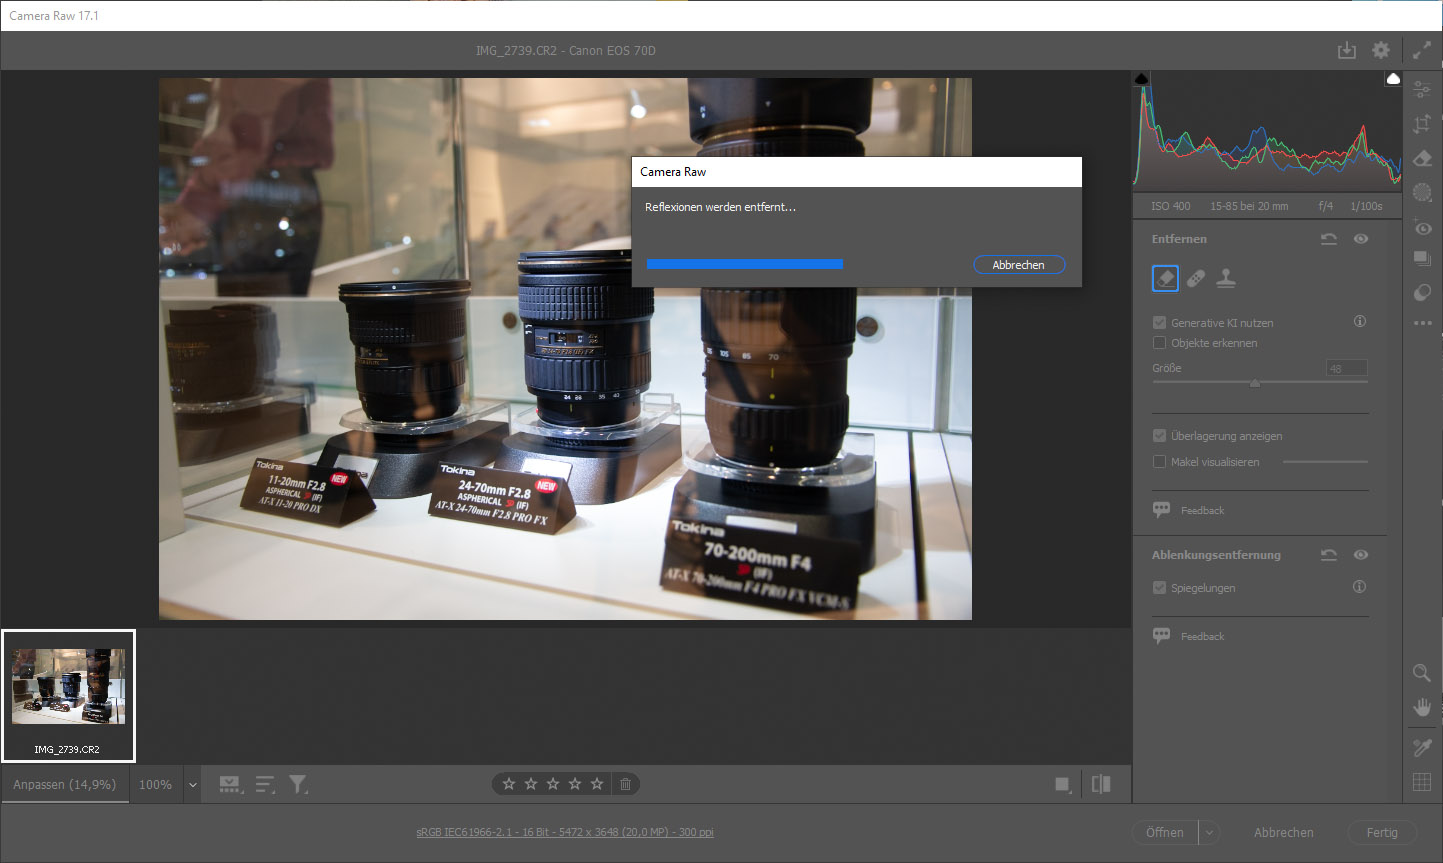Toggle visibility eye for Entfernen panel
Image resolution: width=1443 pixels, height=863 pixels.
pos(1360,239)
